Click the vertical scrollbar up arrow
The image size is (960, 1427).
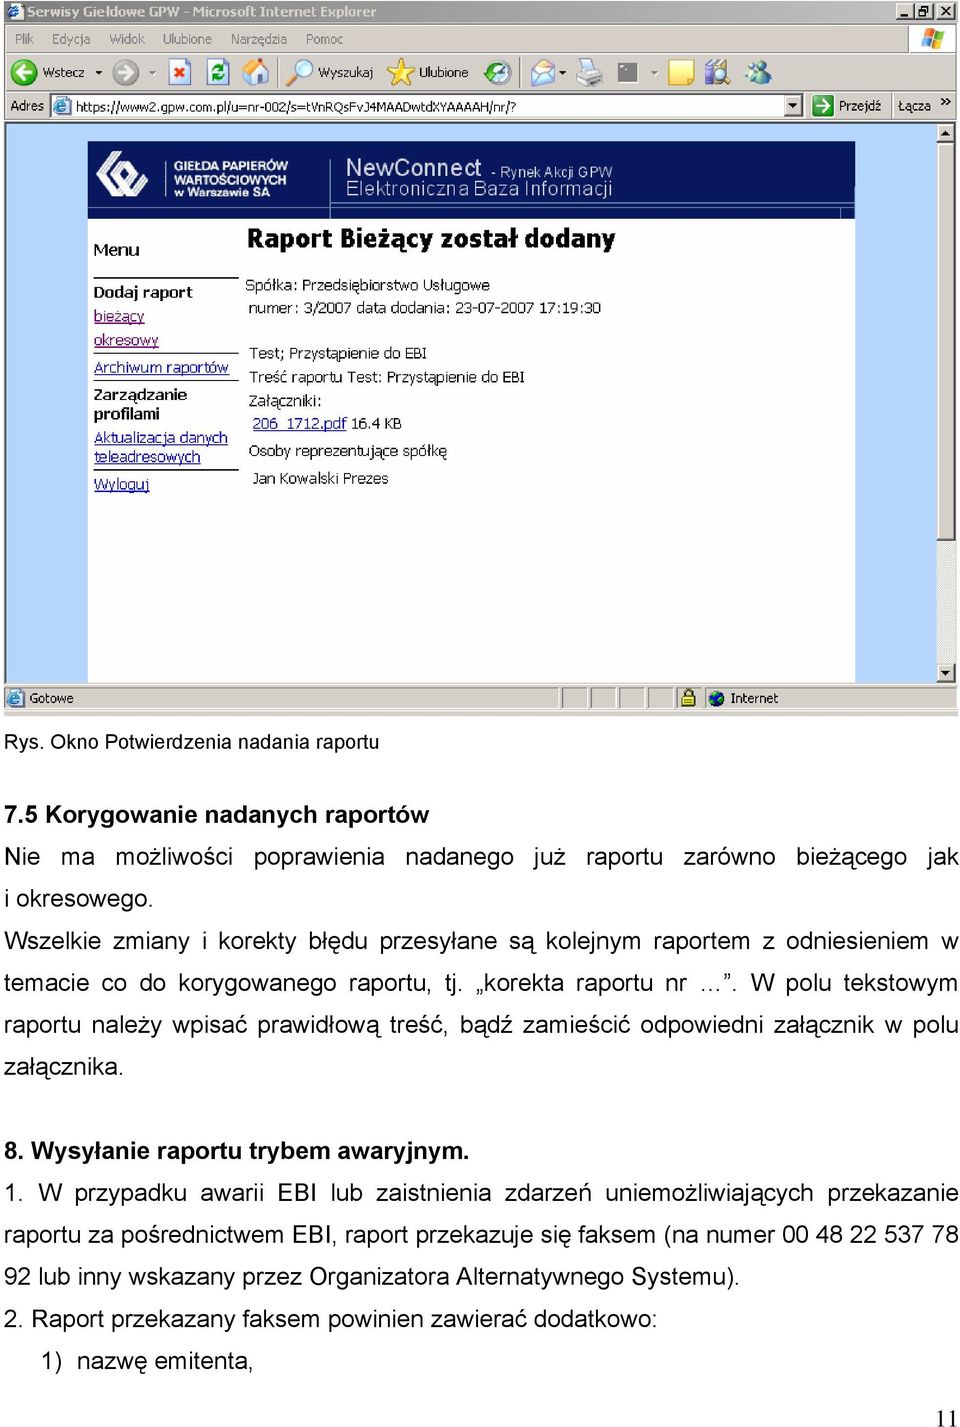pyautogui.click(x=946, y=132)
